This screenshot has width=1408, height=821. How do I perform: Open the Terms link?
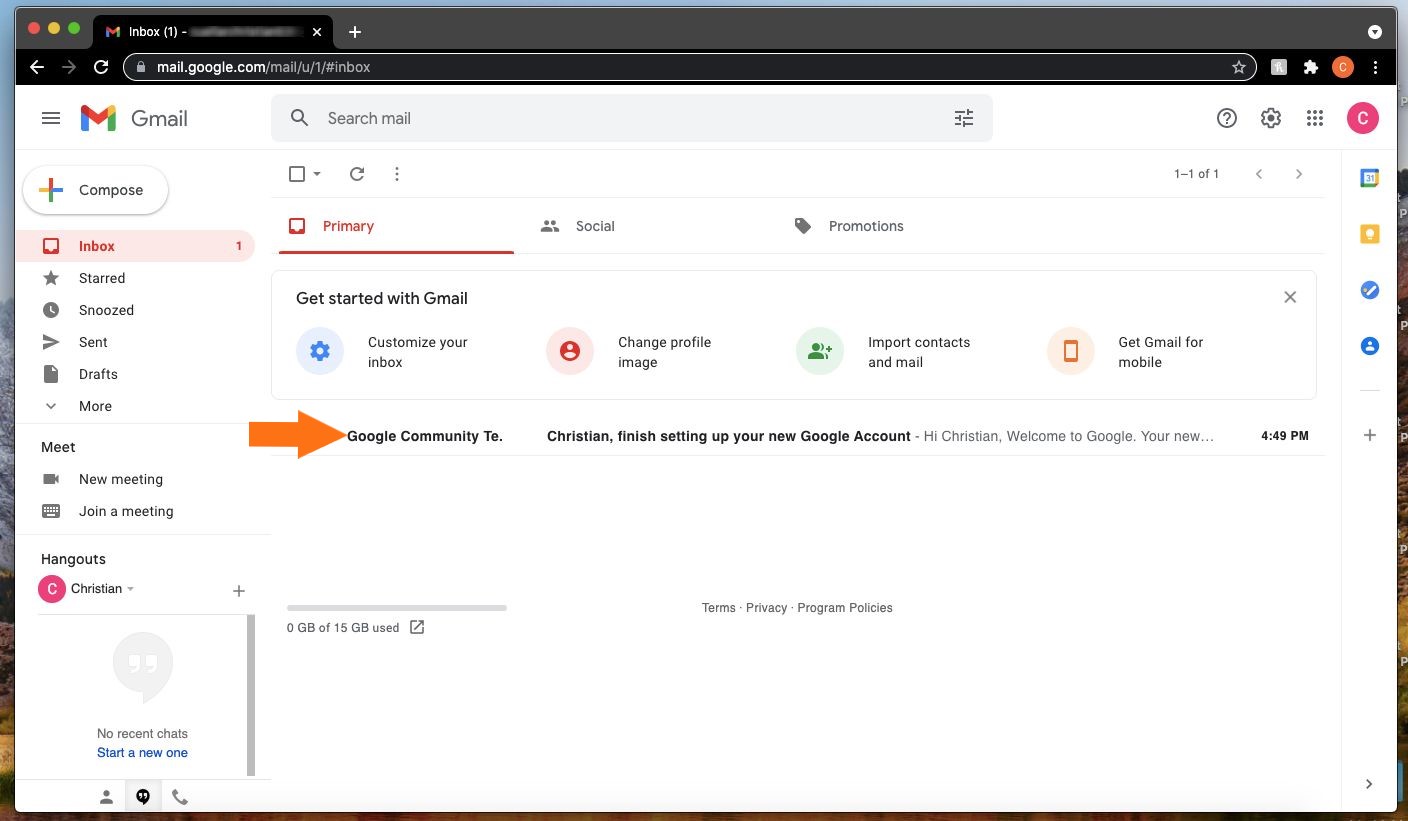(719, 608)
